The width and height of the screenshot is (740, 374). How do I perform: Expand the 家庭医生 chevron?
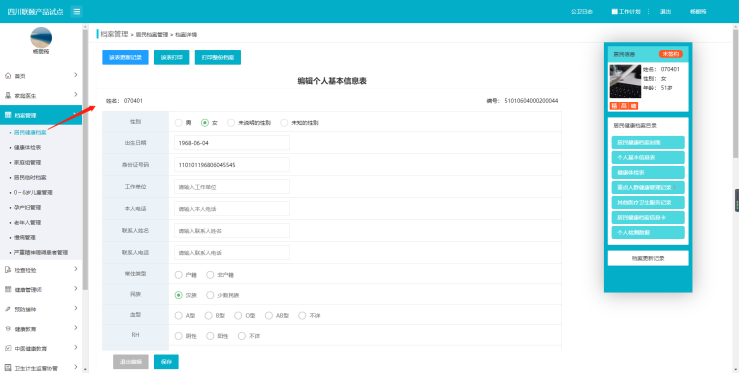[76, 94]
